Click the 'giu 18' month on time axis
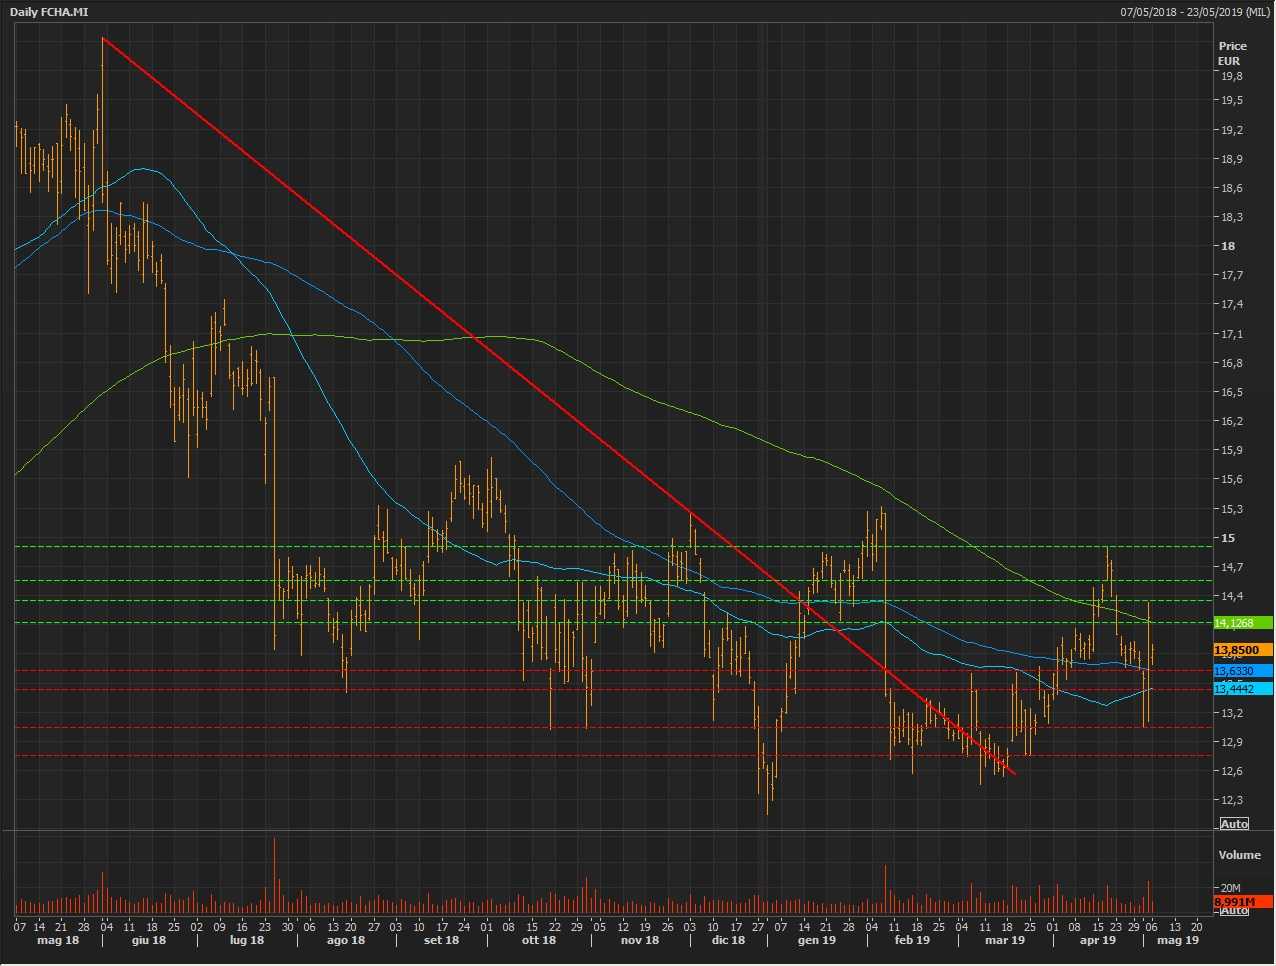The image size is (1276, 966). (148, 940)
